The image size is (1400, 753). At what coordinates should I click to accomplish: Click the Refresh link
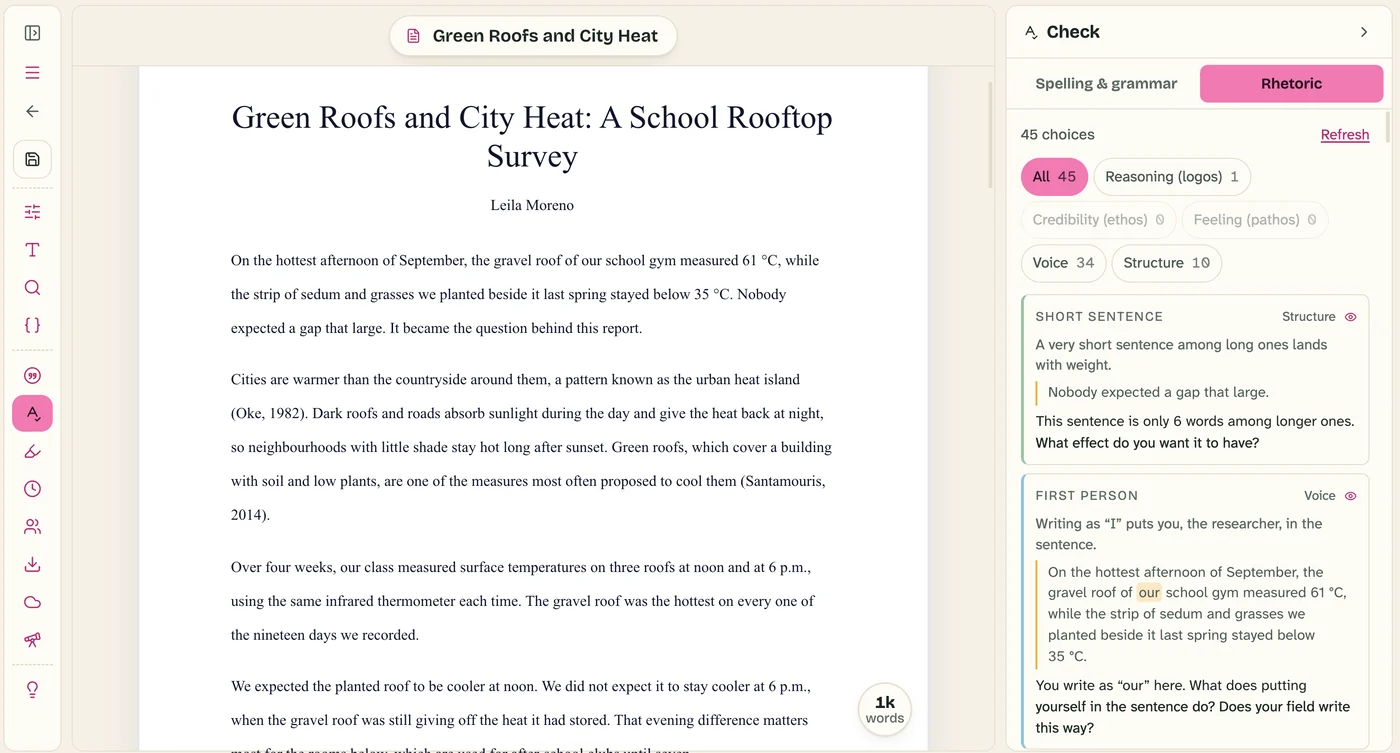click(x=1345, y=135)
